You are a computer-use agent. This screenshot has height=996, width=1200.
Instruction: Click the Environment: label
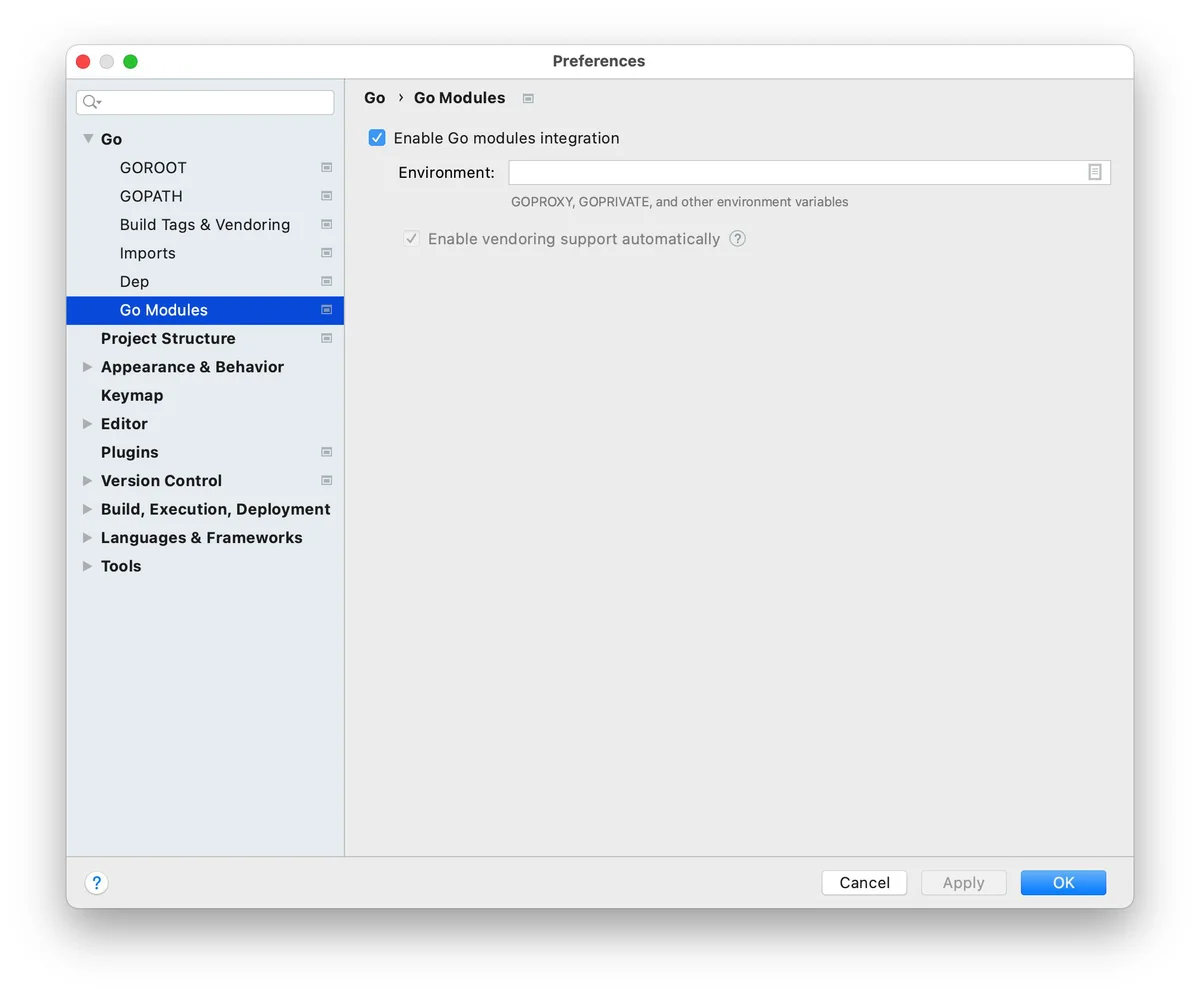[446, 173]
